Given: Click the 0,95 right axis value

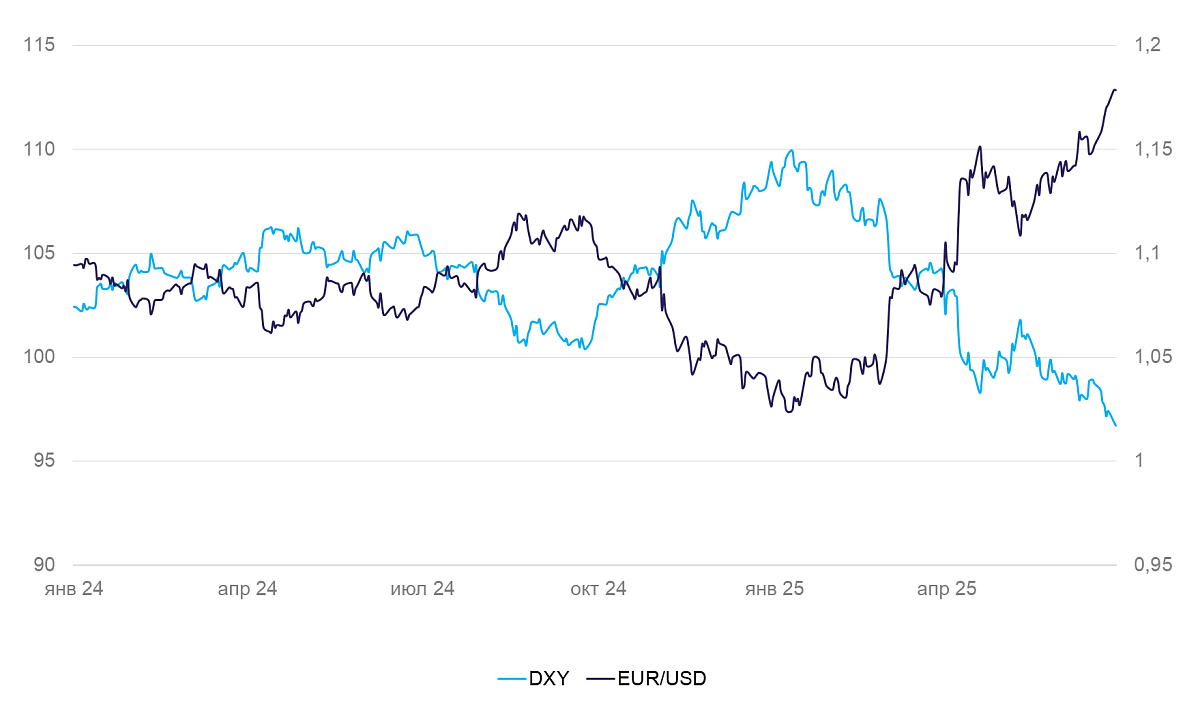Looking at the screenshot, I should pyautogui.click(x=1151, y=565).
